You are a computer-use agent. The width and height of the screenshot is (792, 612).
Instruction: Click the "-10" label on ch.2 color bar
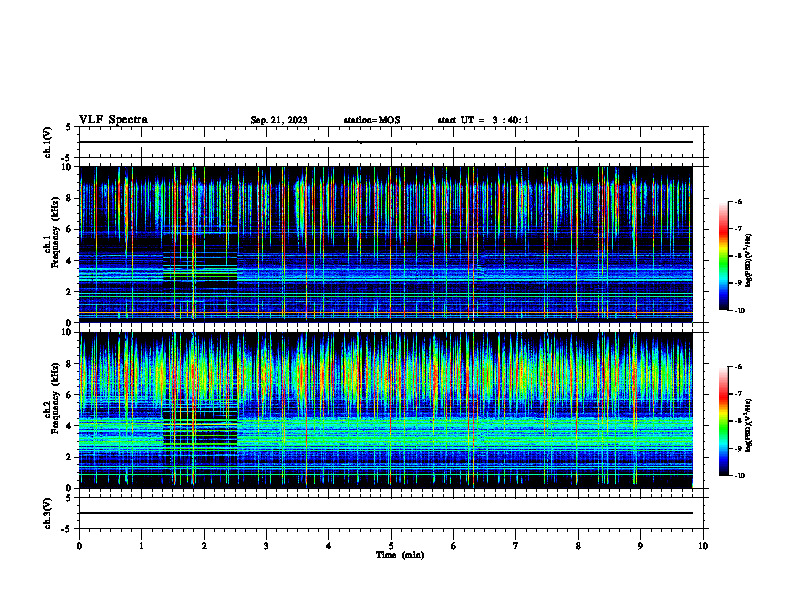[x=739, y=476]
